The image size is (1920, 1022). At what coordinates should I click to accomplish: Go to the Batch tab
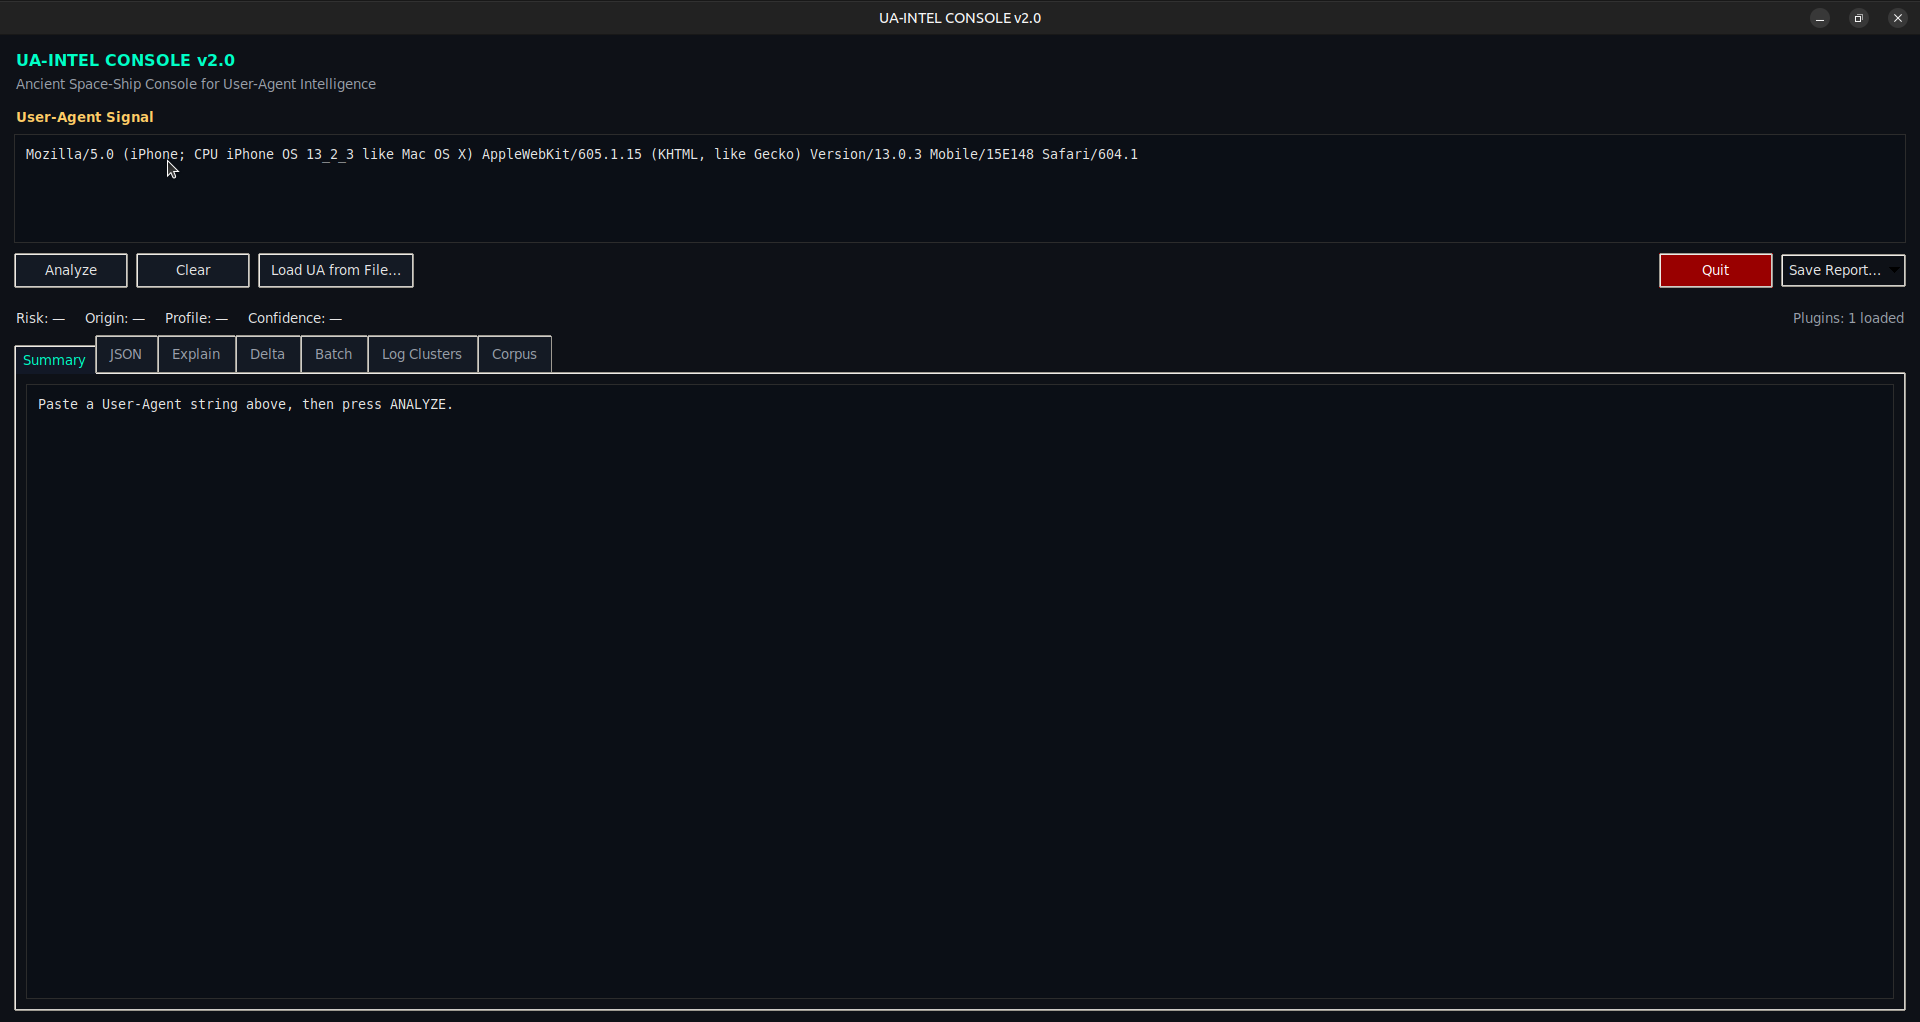point(333,354)
